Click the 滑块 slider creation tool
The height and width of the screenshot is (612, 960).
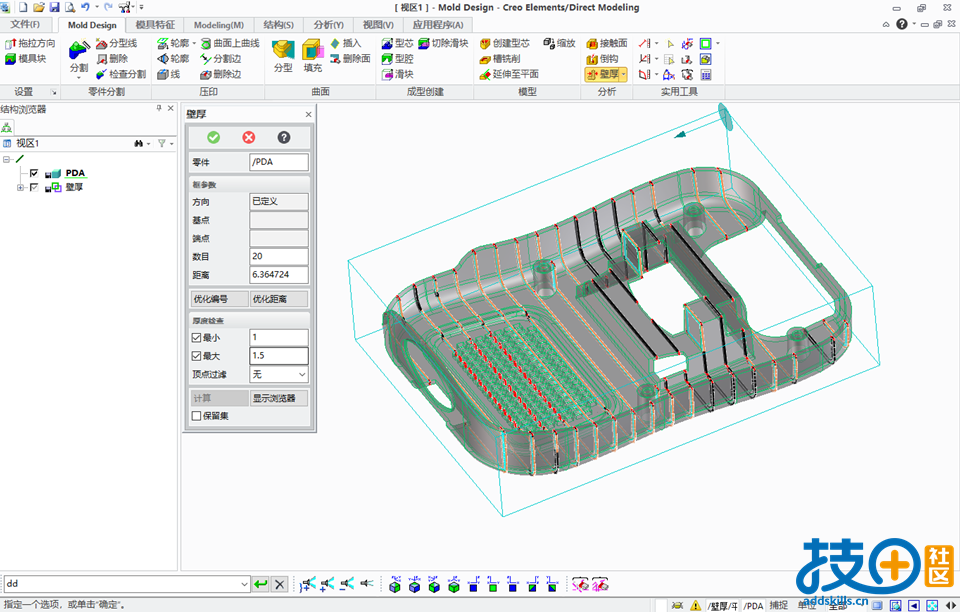[398, 74]
